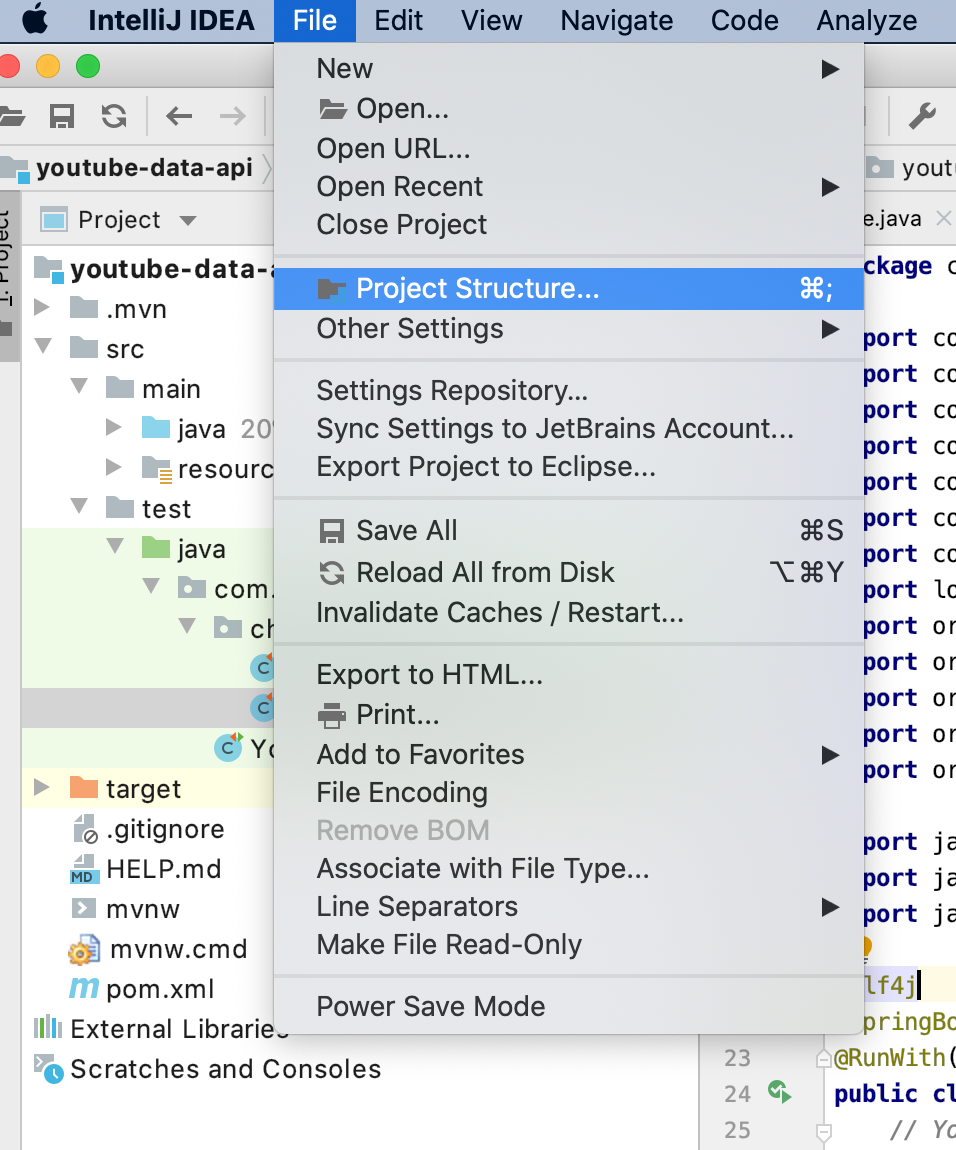Open Add to Favorites submenu

tap(569, 755)
